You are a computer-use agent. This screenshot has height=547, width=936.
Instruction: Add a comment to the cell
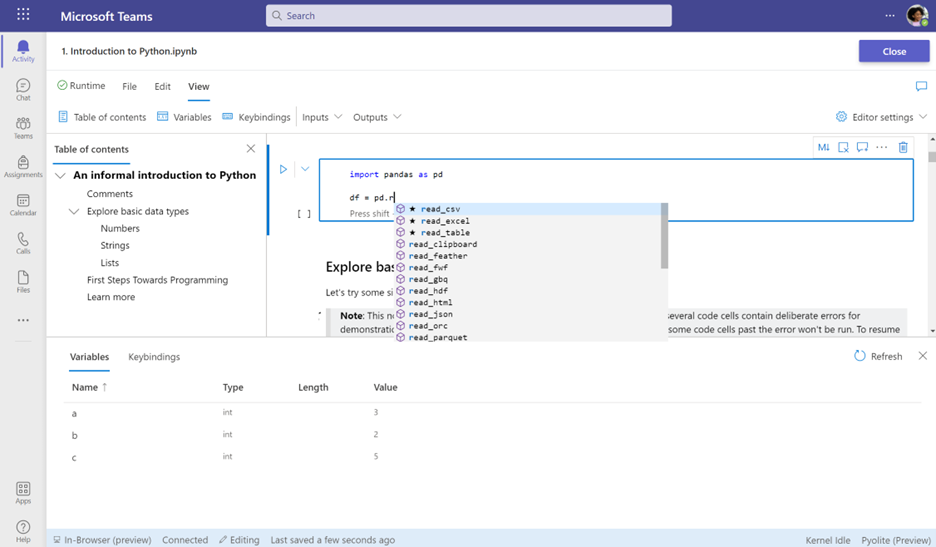(863, 147)
